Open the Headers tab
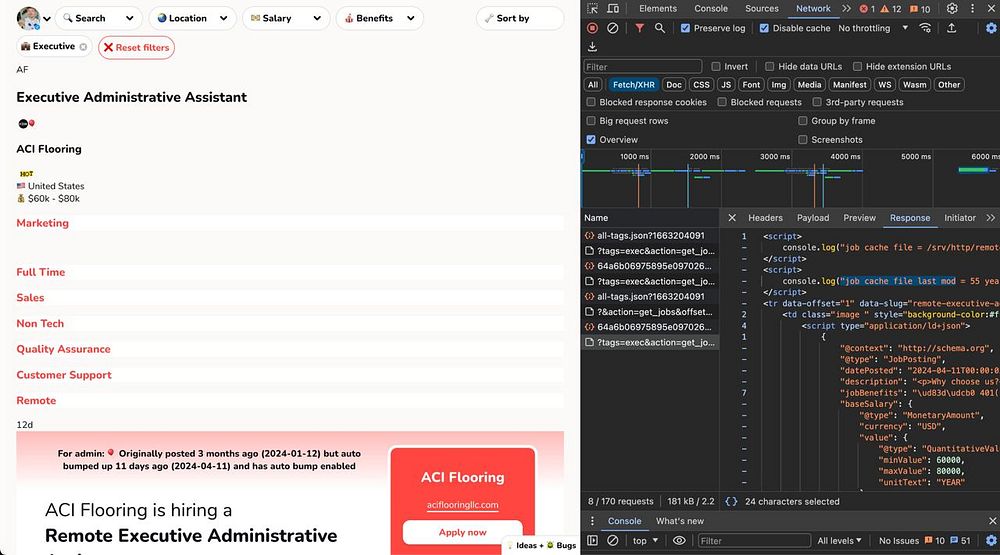Viewport: 1000px width, 555px height. pos(765,218)
